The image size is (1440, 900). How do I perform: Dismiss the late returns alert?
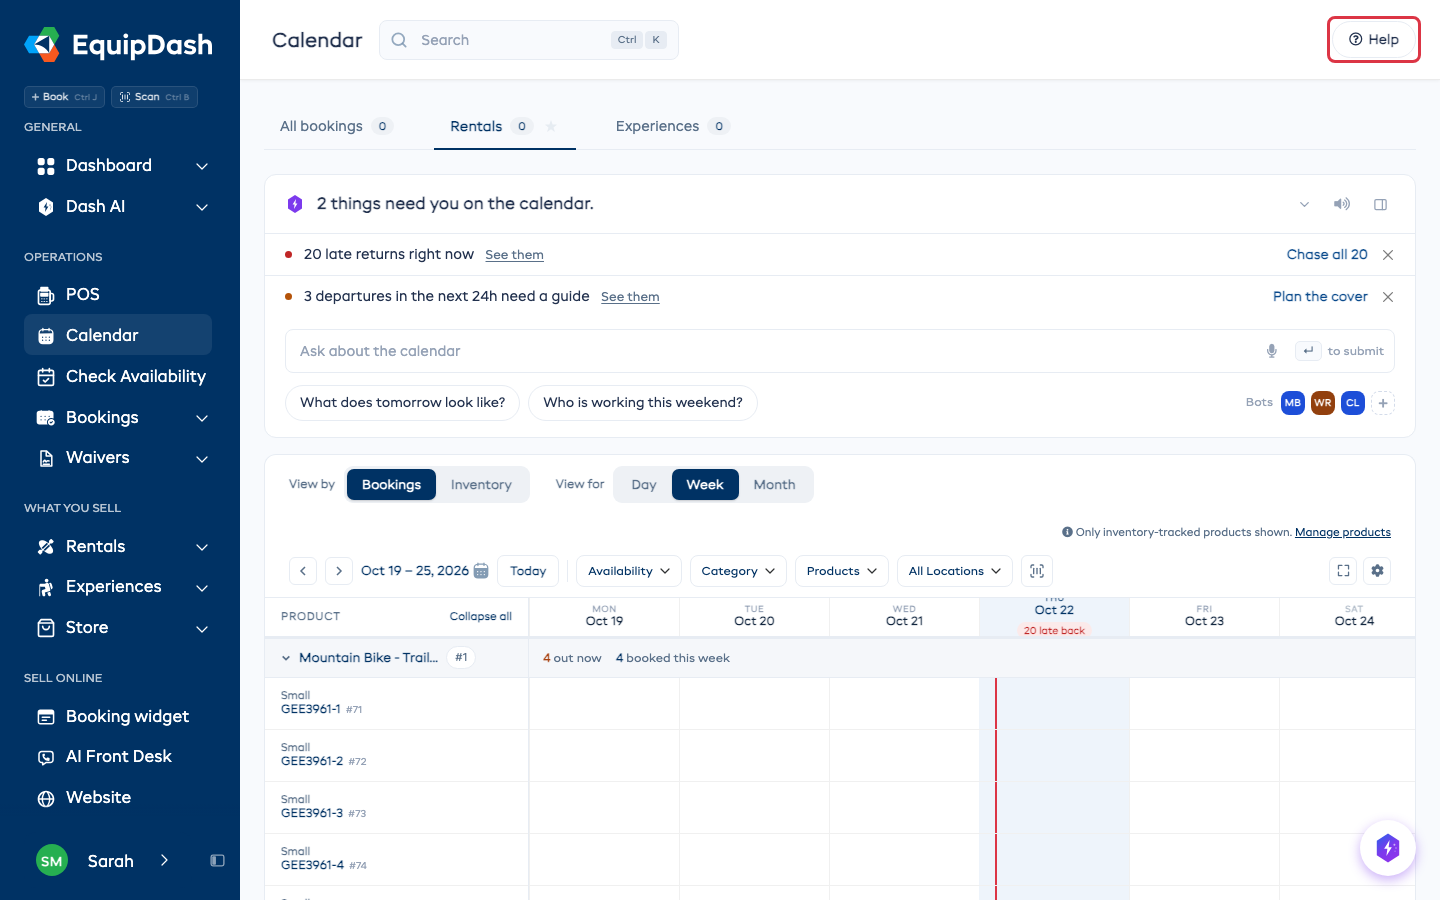pyautogui.click(x=1388, y=255)
